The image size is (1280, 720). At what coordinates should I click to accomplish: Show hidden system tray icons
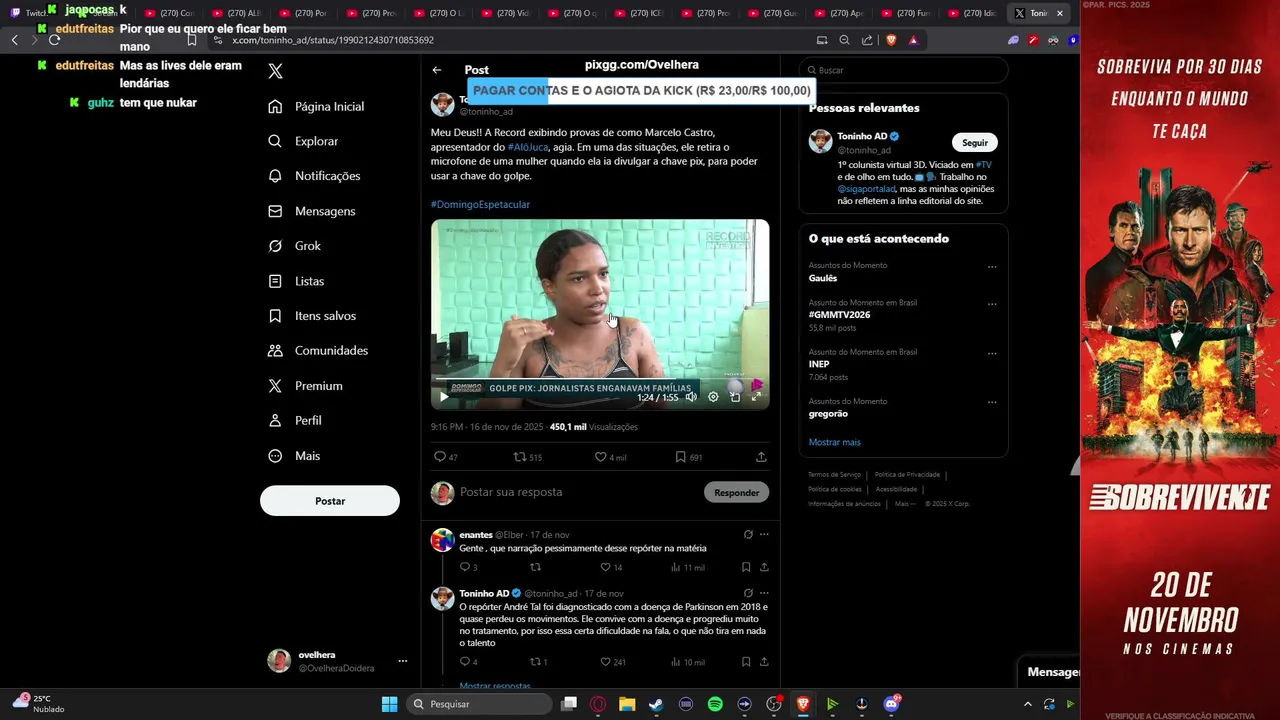pos(1028,704)
